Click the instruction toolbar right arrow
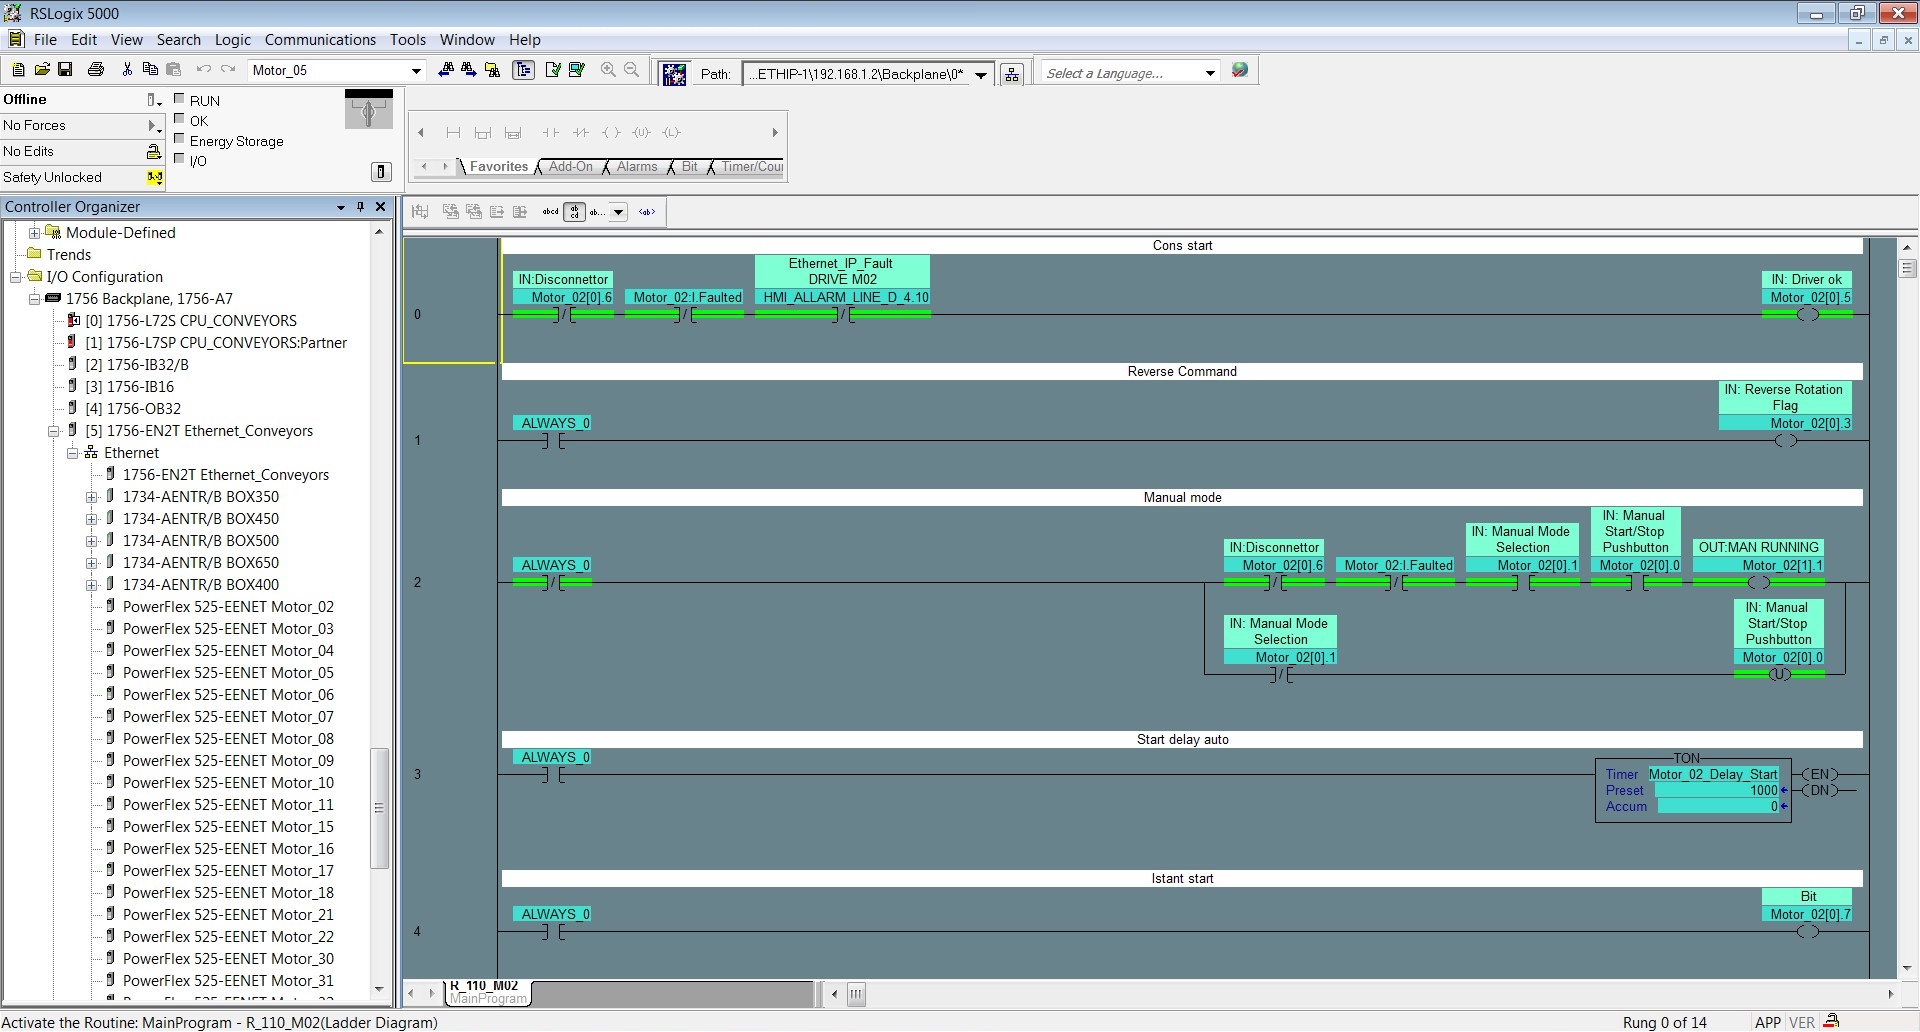This screenshot has width=1920, height=1032. (775, 132)
